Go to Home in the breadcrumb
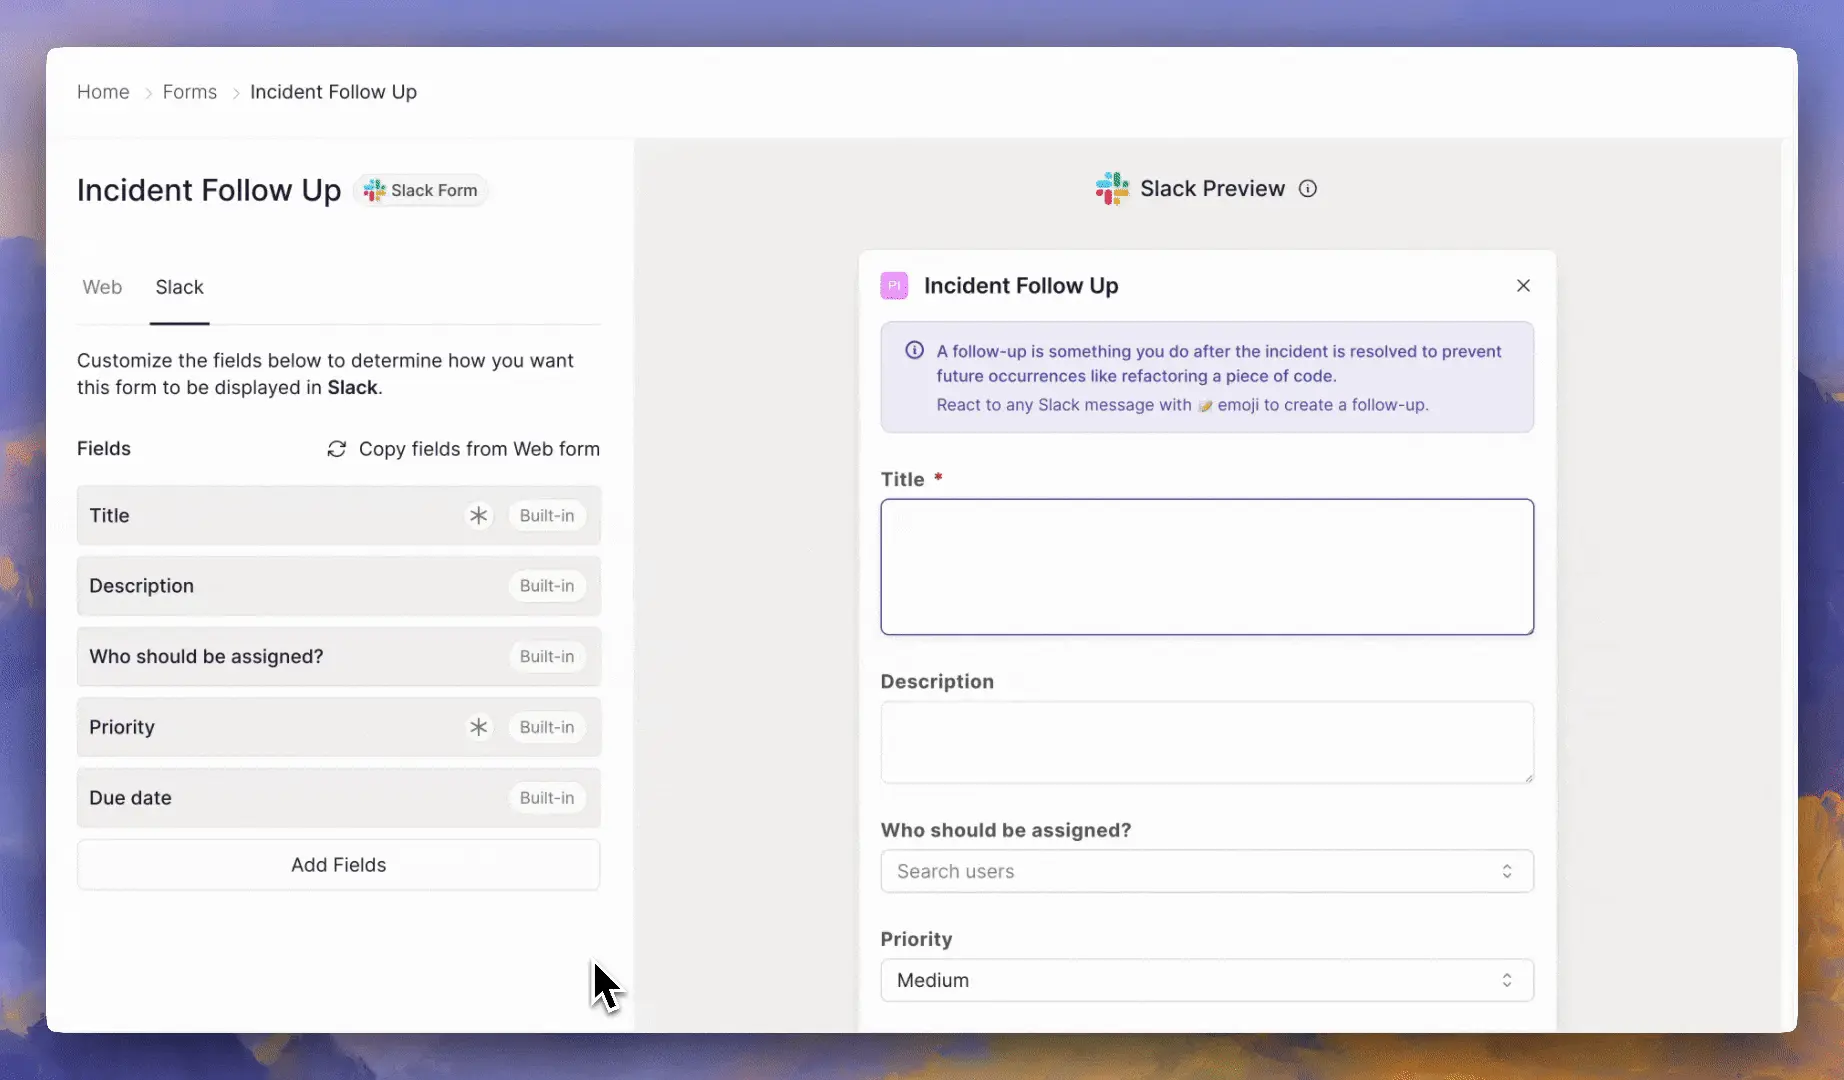The width and height of the screenshot is (1844, 1080). click(x=103, y=92)
